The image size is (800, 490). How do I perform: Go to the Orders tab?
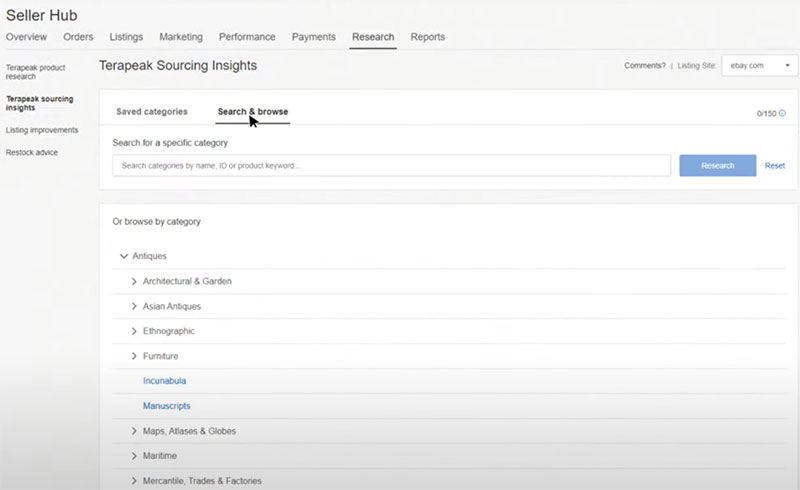pyautogui.click(x=78, y=37)
